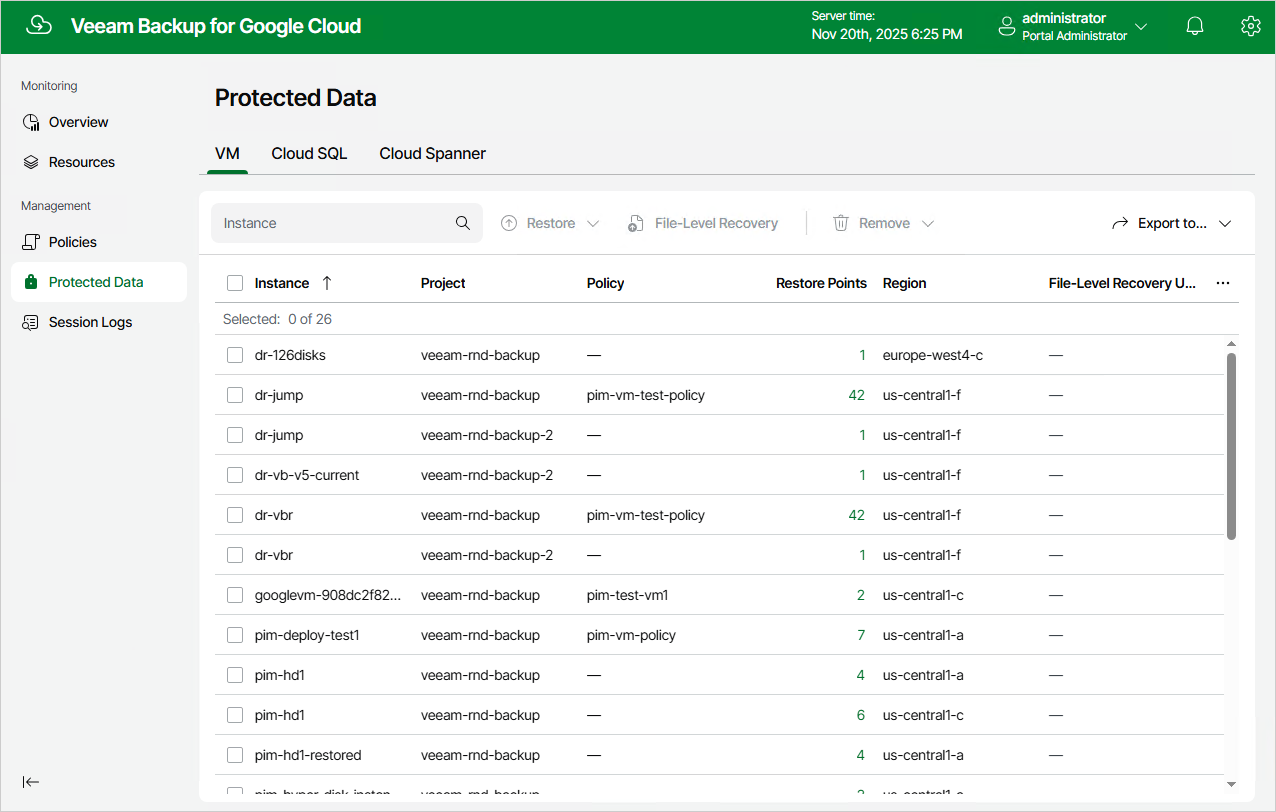Click the Remove trash bin icon
Image resolution: width=1276 pixels, height=812 pixels.
click(841, 223)
